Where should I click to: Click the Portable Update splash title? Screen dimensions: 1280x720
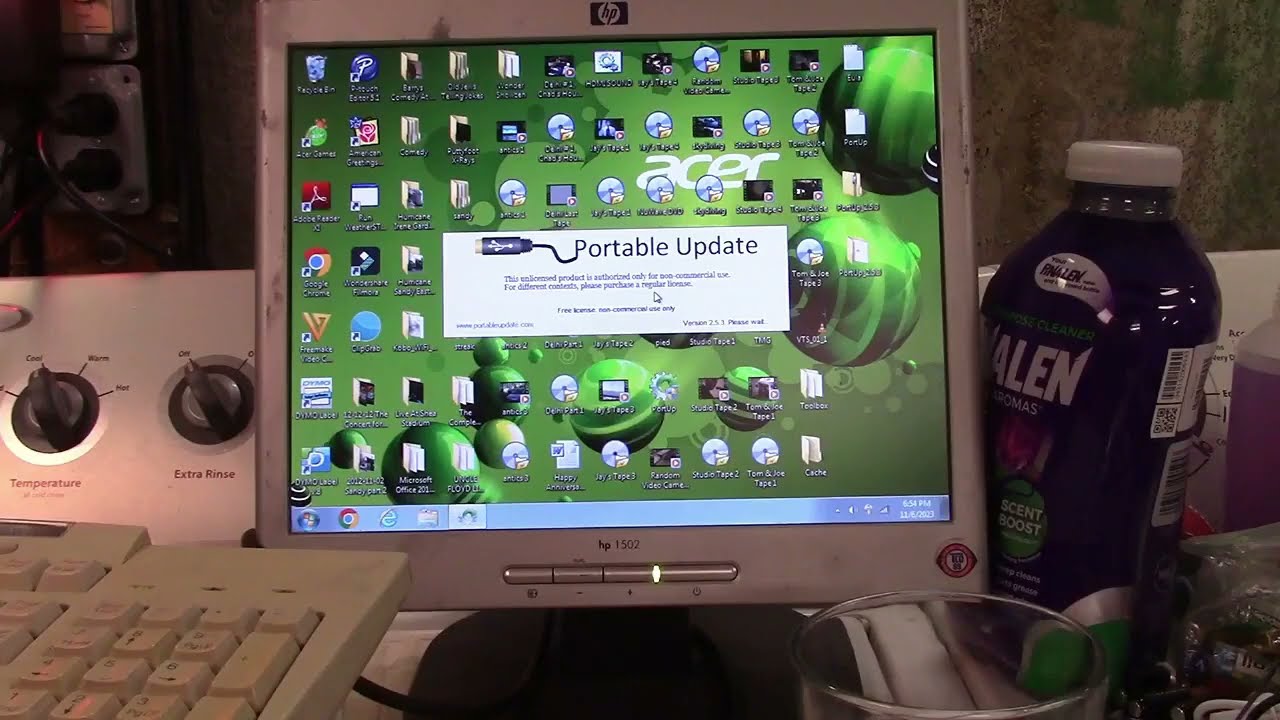[x=665, y=246]
